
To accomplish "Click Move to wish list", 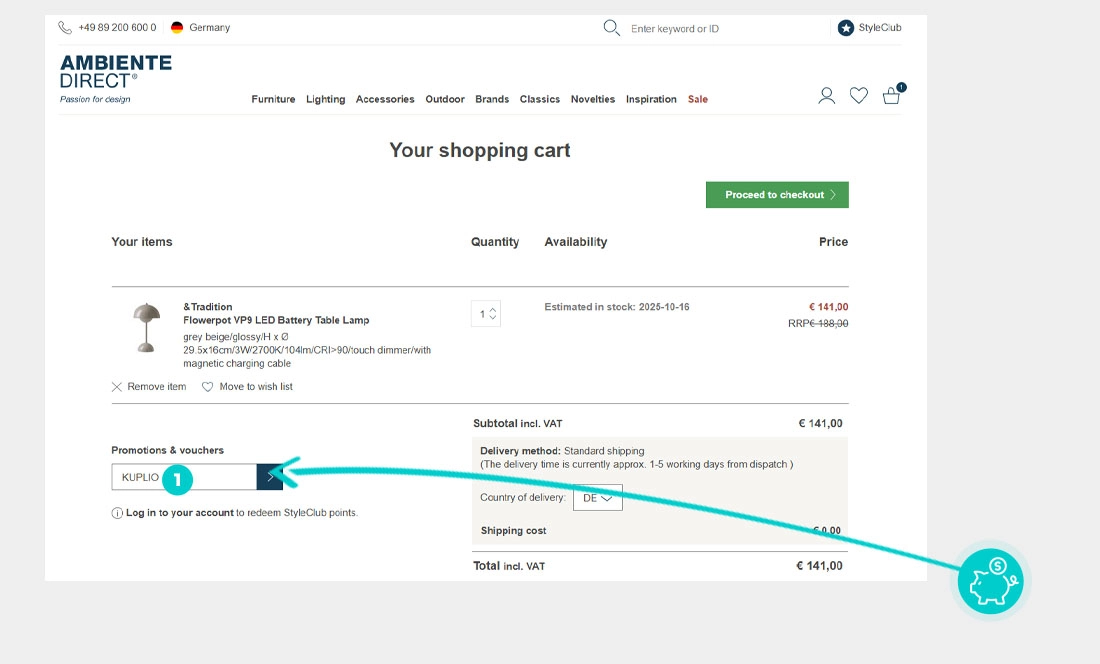I will point(248,387).
